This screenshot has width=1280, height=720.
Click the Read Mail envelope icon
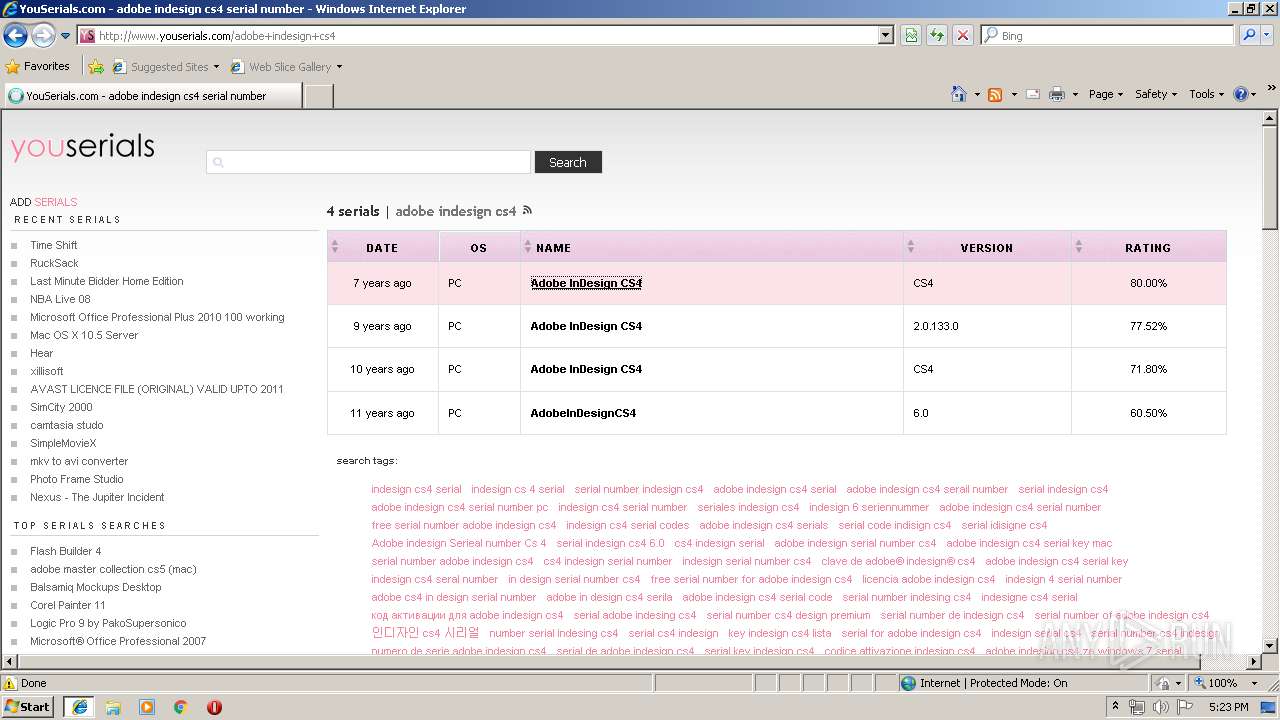1032,94
